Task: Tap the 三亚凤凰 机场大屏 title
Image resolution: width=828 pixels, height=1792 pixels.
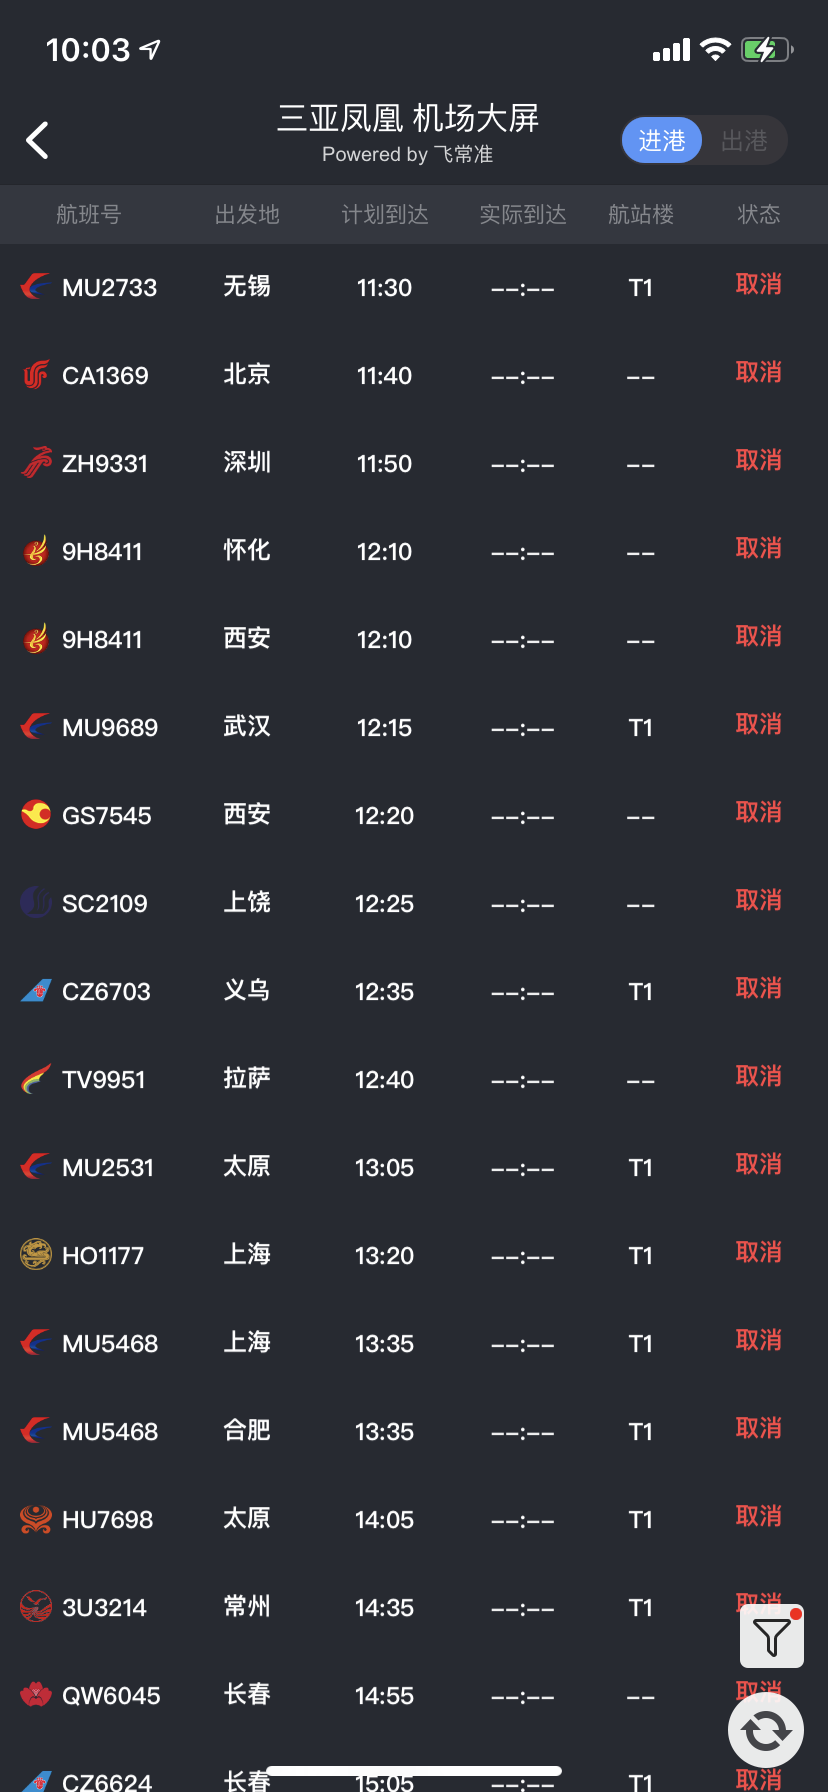Action: 407,119
